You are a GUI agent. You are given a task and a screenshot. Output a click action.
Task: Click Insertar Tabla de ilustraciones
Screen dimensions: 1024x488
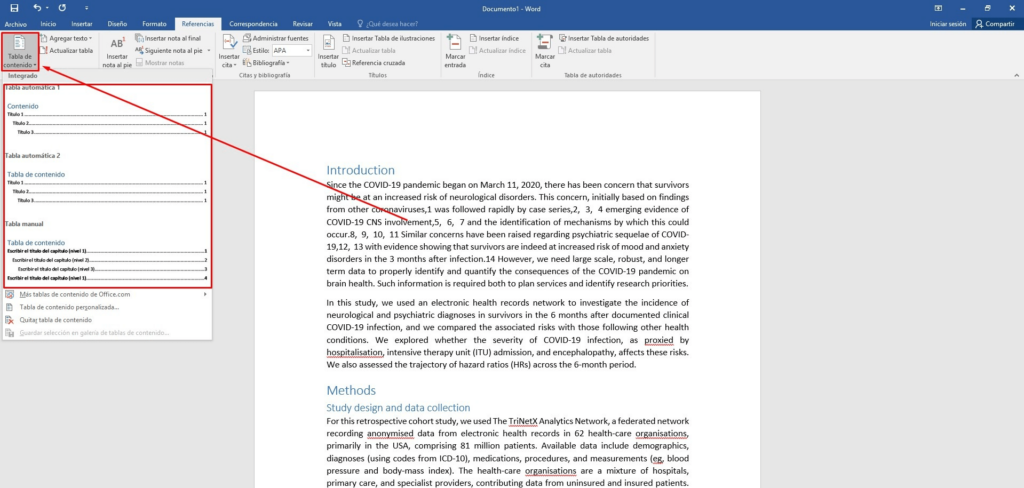(x=389, y=38)
